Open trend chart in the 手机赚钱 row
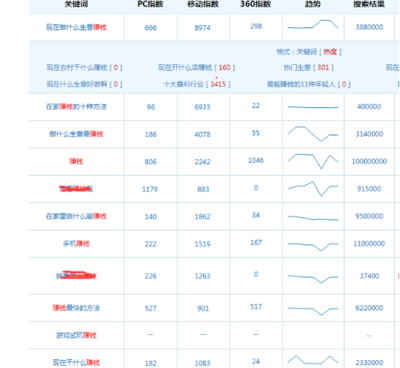This screenshot has width=400, height=368. coord(313,246)
